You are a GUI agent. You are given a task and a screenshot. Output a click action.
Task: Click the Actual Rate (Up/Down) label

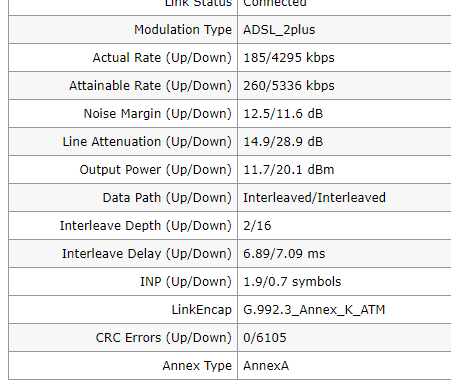[162, 58]
